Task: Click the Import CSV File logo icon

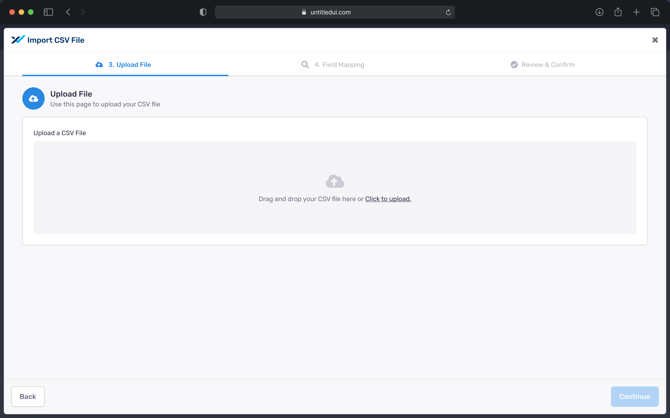Action: point(18,40)
